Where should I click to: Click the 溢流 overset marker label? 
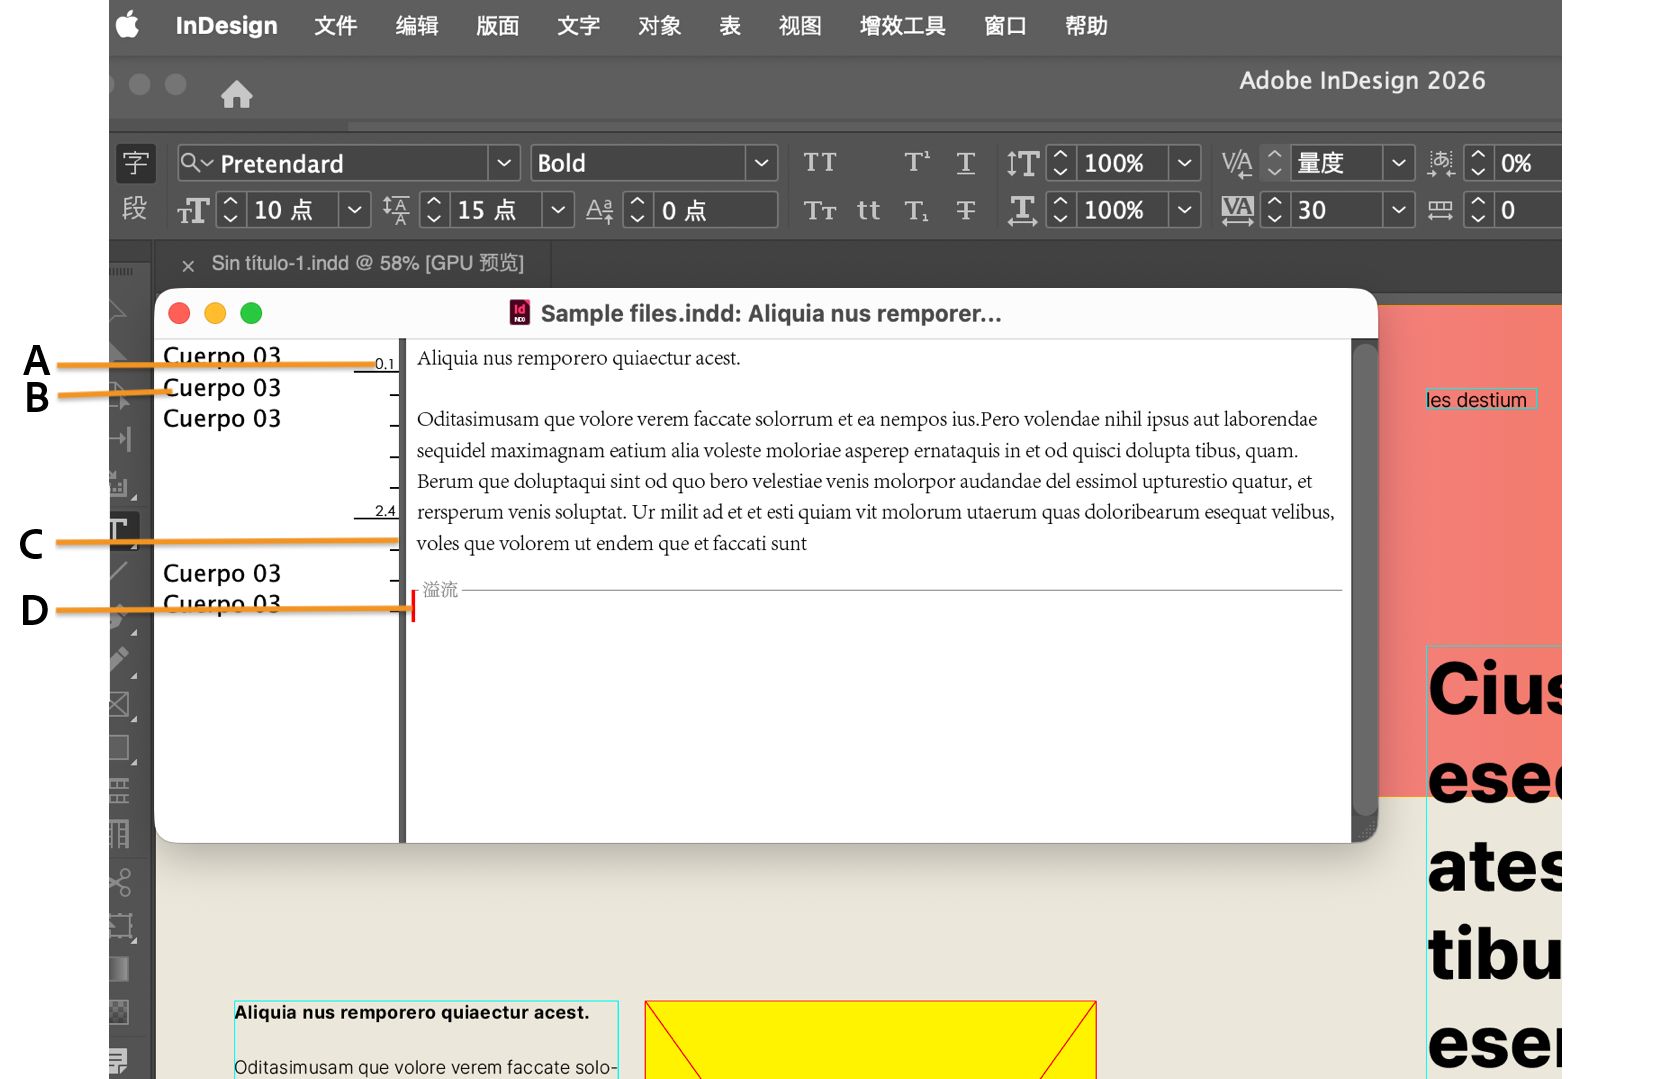pyautogui.click(x=440, y=590)
